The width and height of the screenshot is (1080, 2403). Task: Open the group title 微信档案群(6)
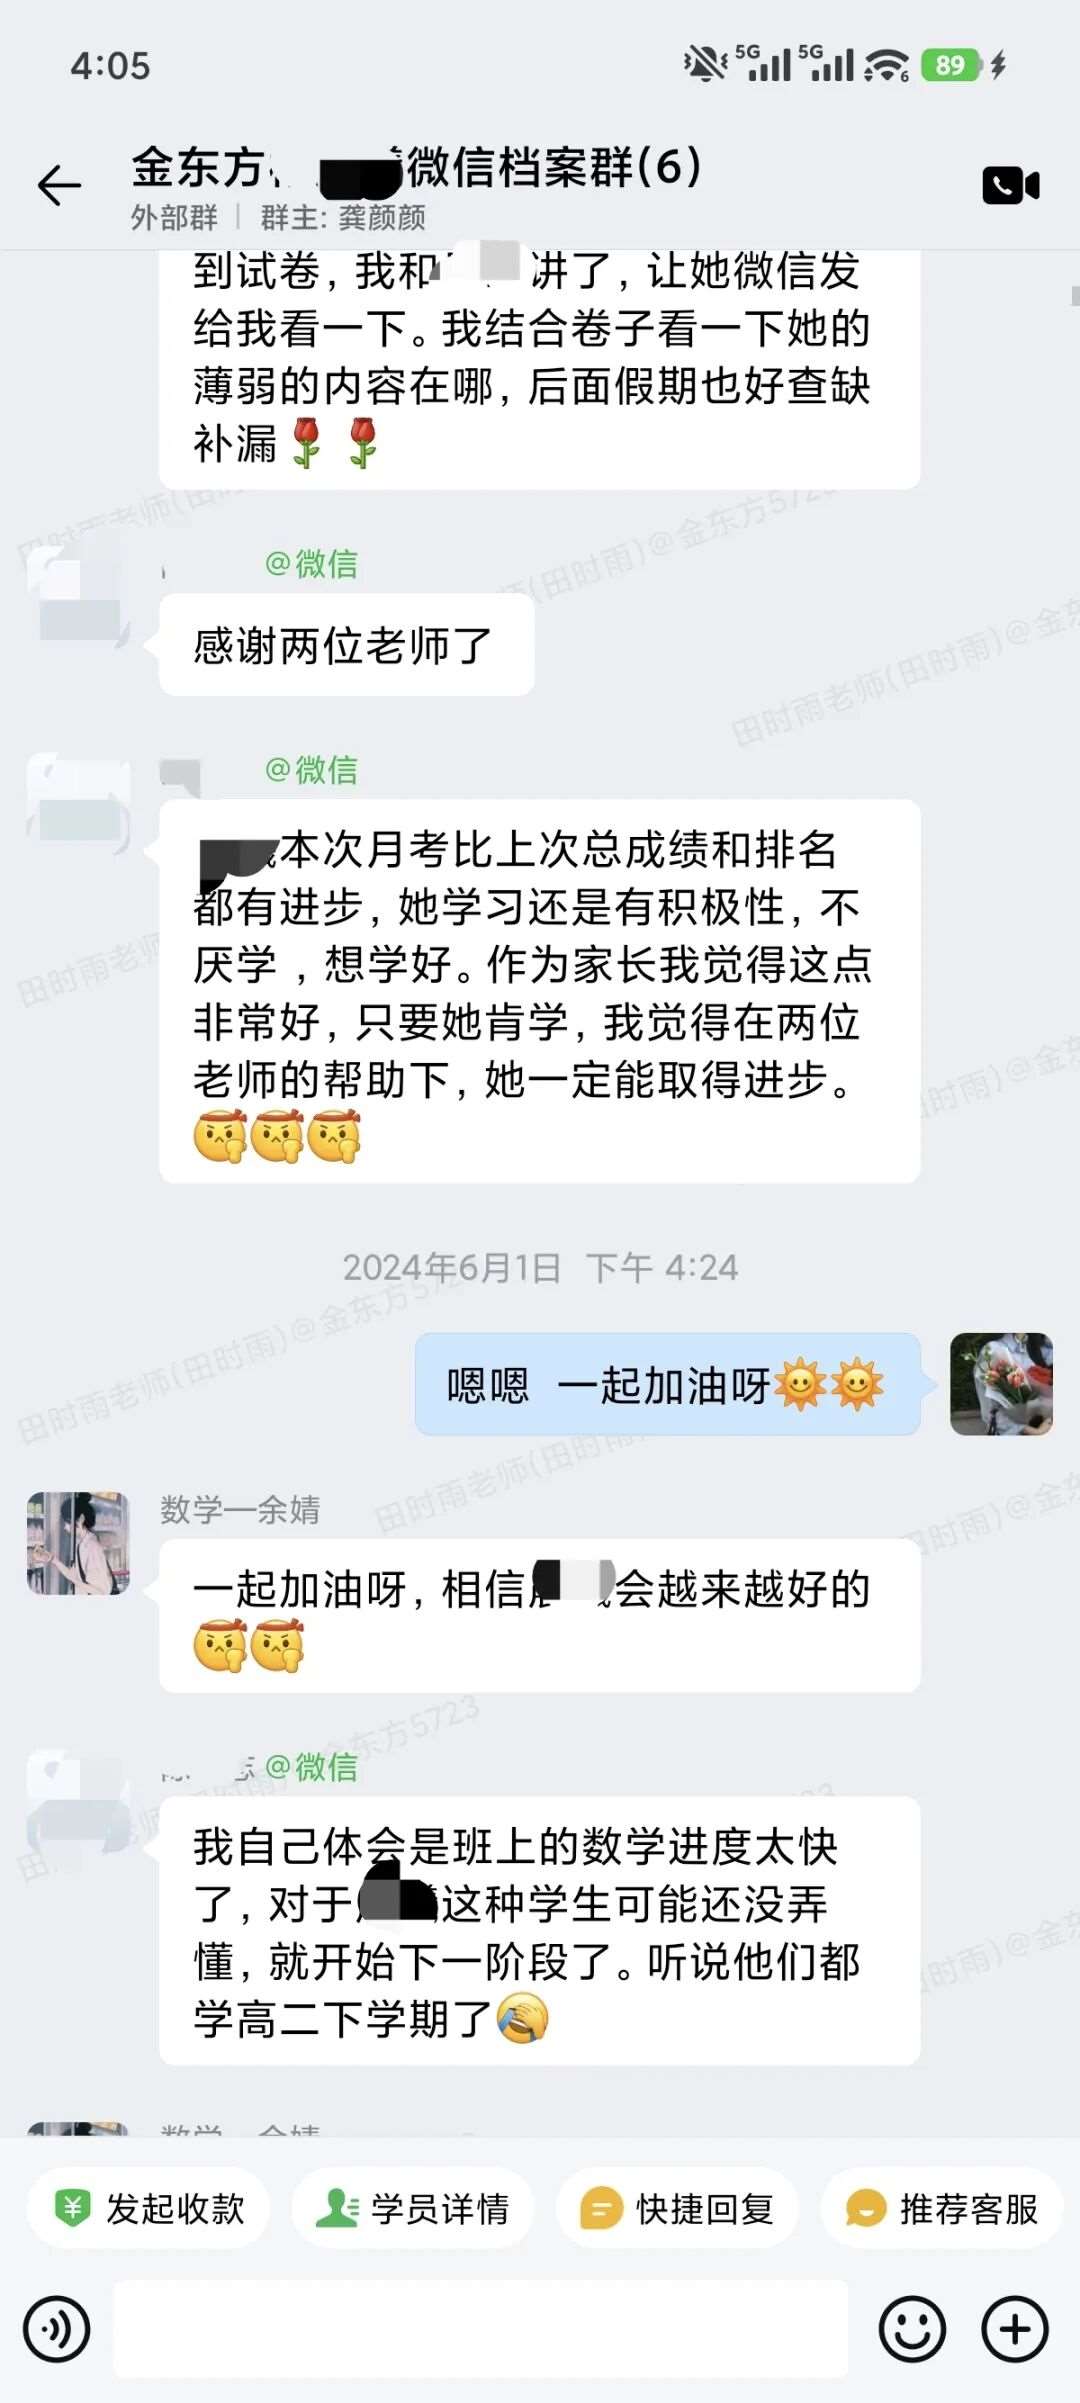(554, 166)
